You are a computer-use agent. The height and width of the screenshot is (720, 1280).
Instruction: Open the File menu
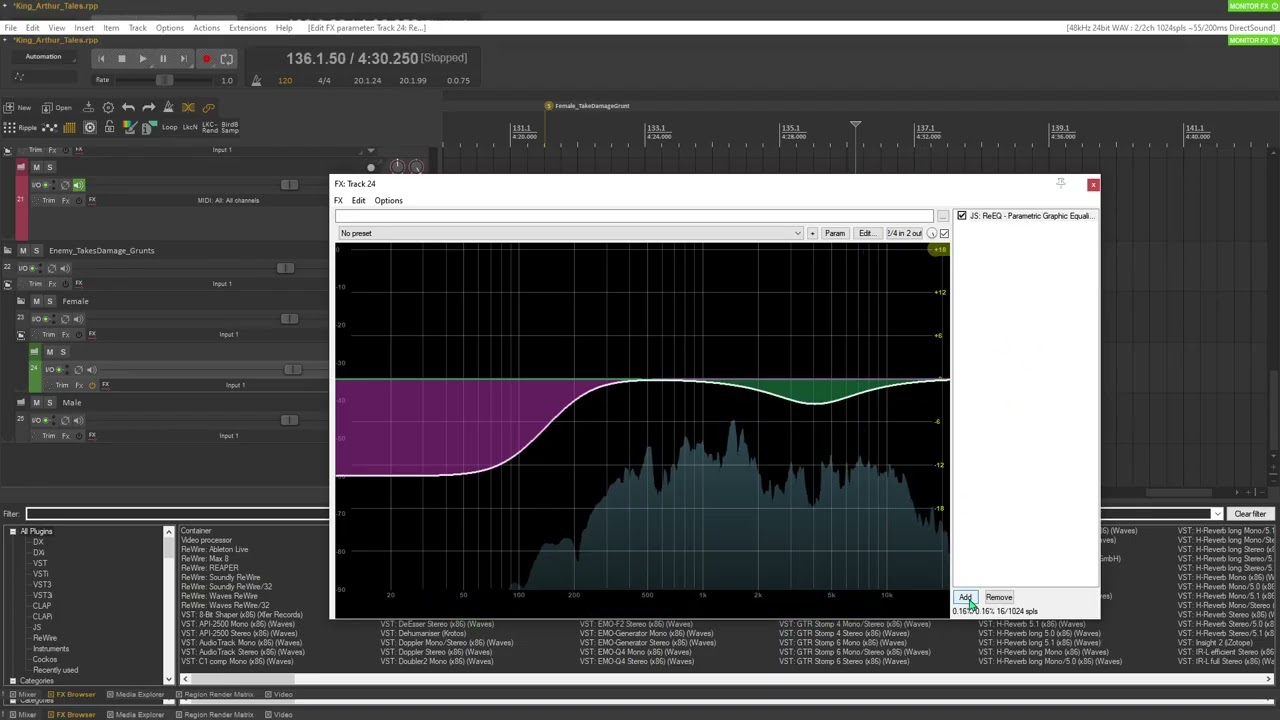[10, 28]
